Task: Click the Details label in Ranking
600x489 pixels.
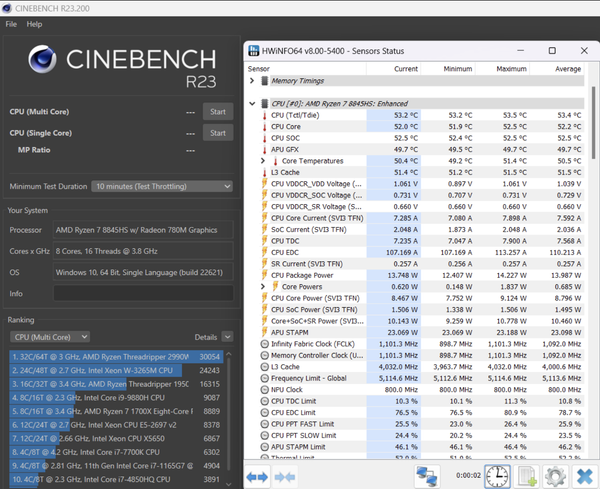Action: point(205,337)
